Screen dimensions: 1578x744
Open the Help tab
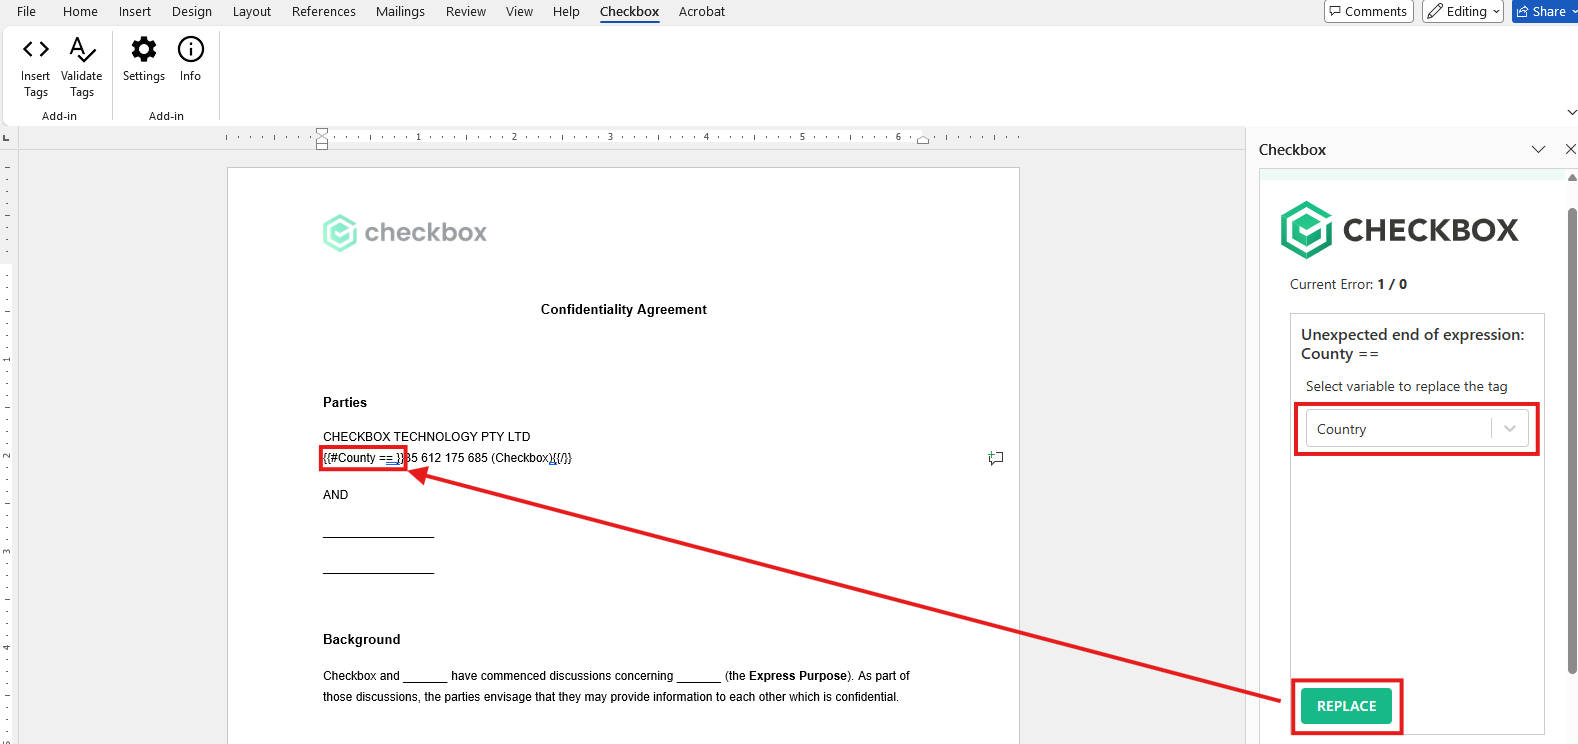(566, 11)
